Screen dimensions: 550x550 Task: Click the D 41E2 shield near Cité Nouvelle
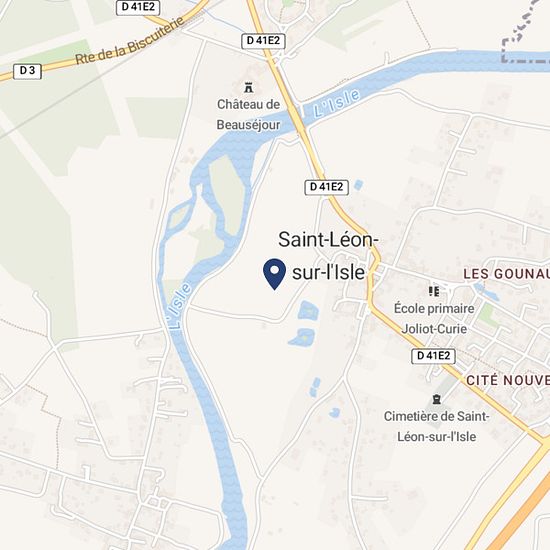[433, 356]
